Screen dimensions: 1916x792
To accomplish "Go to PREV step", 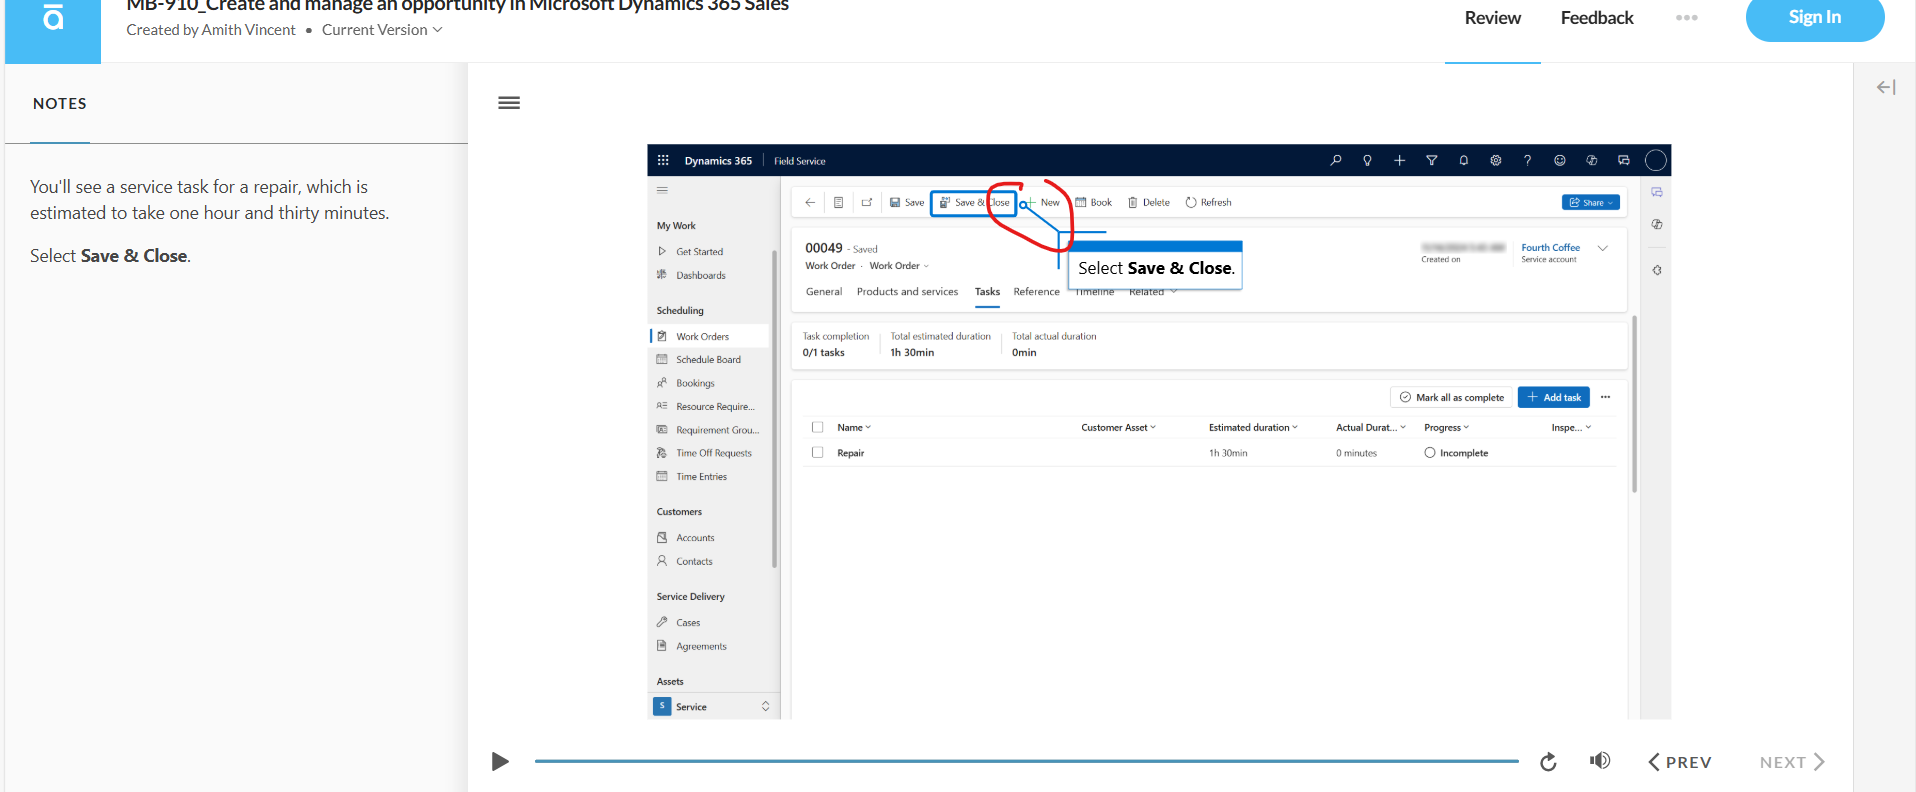I will coord(1680,762).
